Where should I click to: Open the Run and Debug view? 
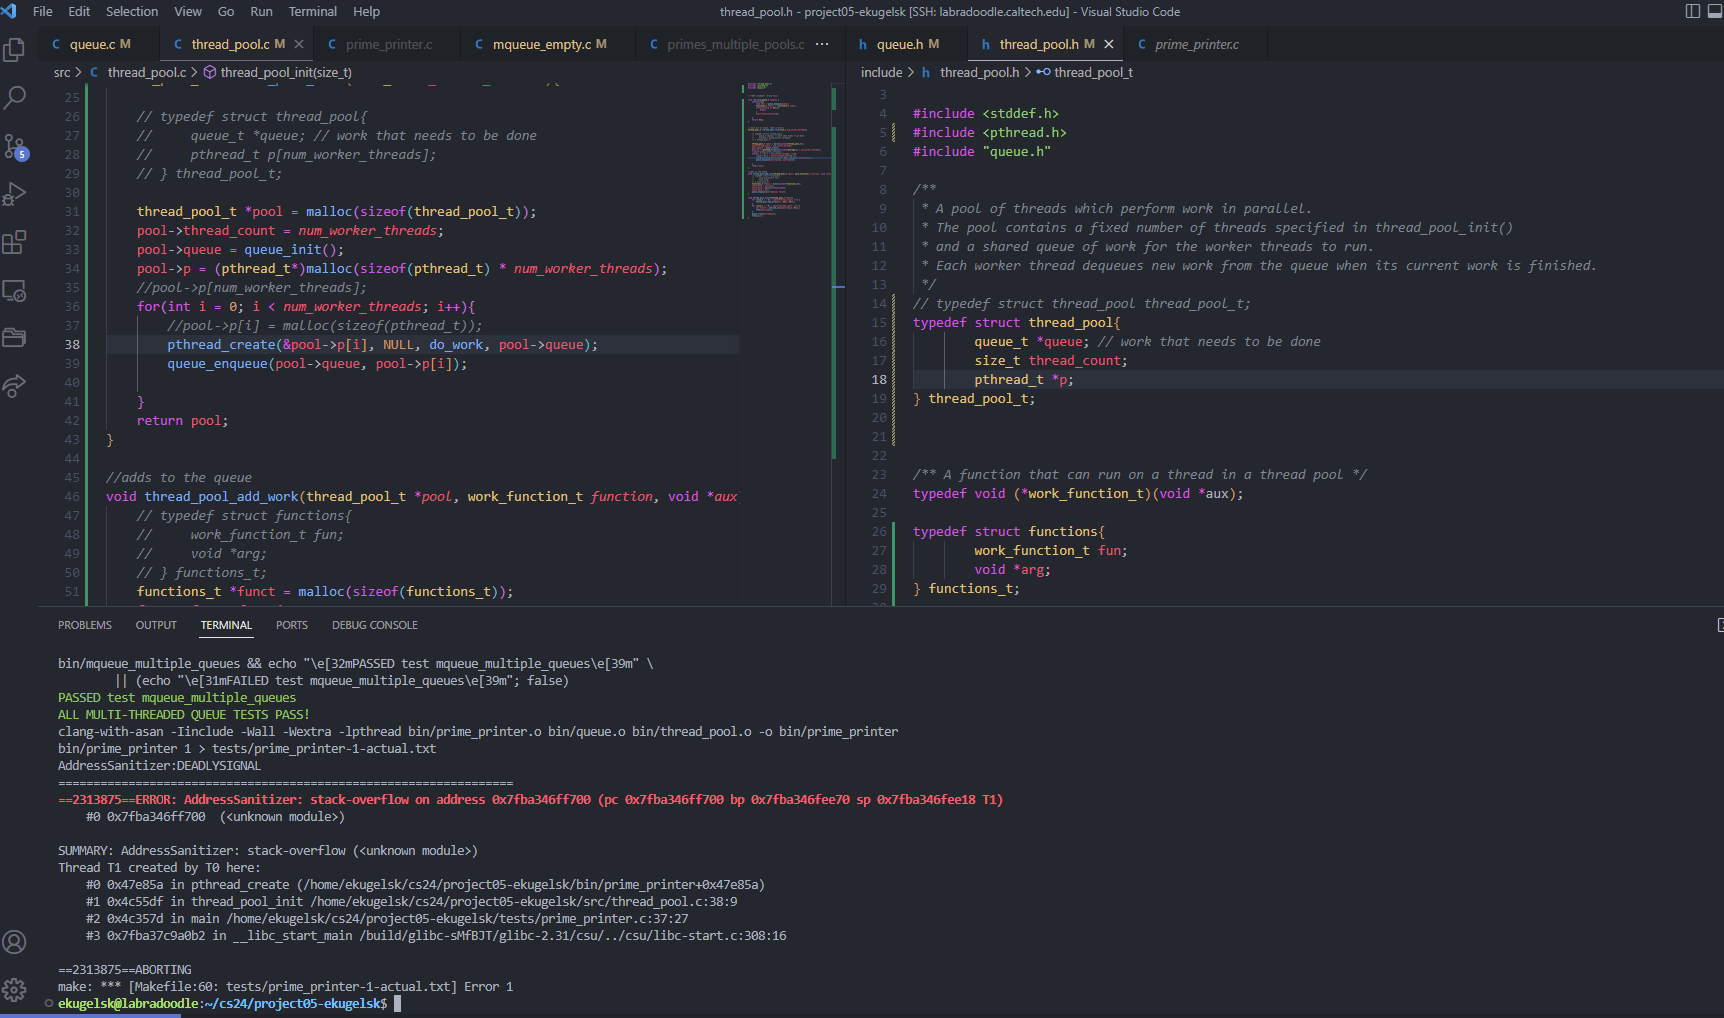coord(15,194)
